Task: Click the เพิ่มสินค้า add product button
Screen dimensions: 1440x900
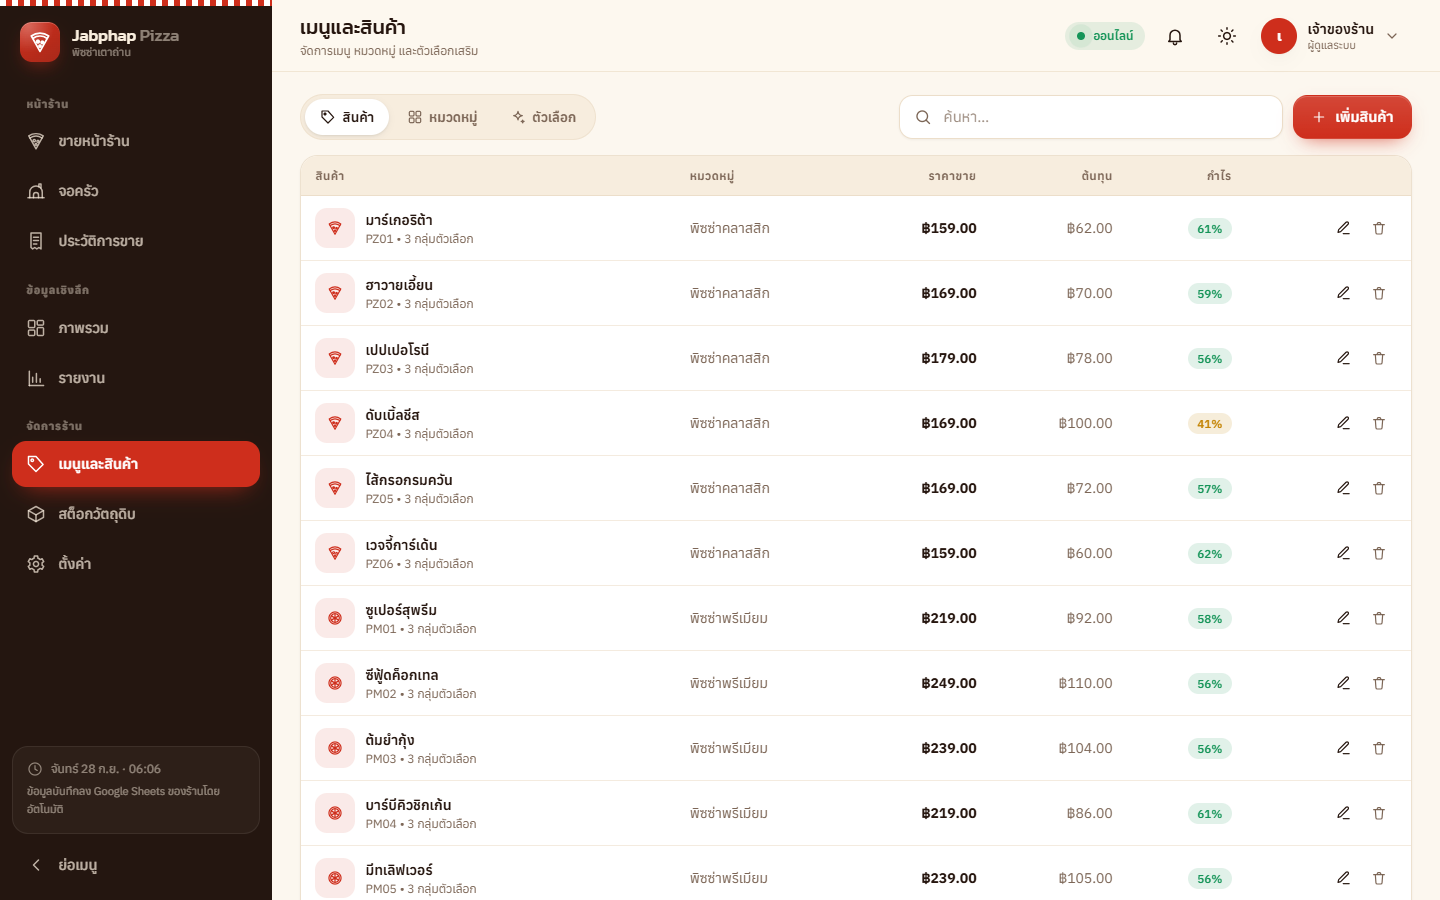Action: click(x=1352, y=117)
